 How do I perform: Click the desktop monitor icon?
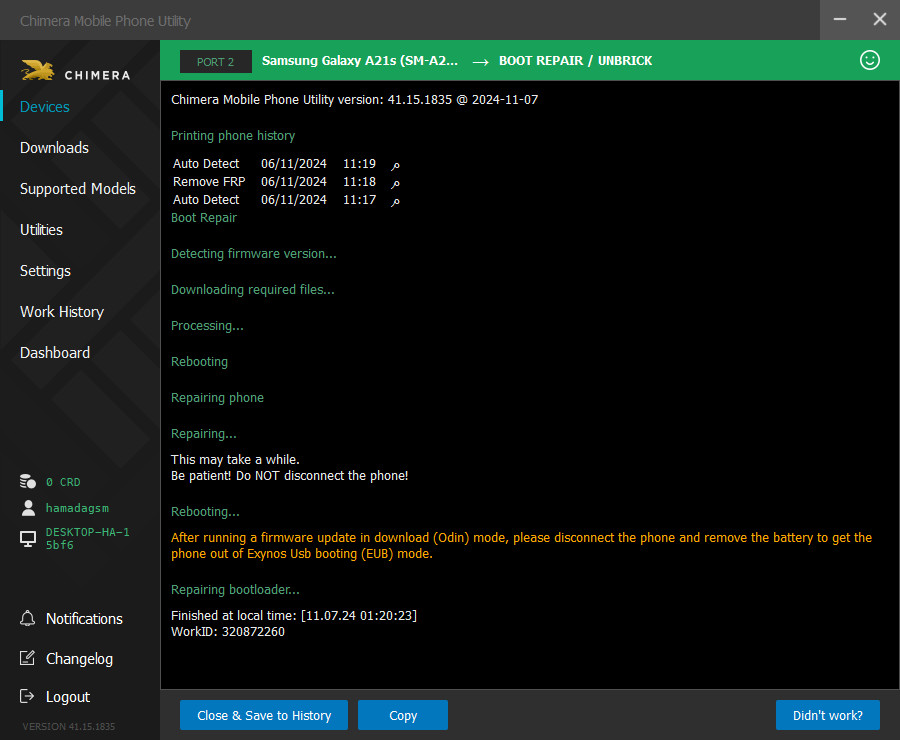coord(28,538)
